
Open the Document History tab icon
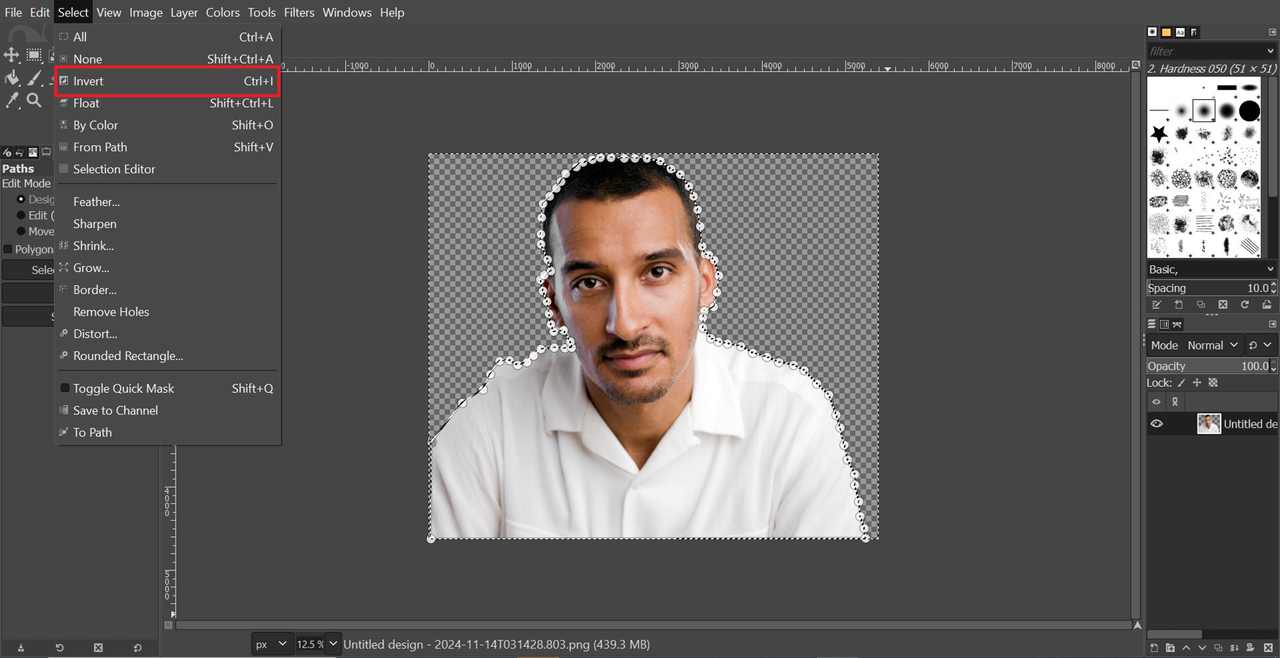(1192, 32)
